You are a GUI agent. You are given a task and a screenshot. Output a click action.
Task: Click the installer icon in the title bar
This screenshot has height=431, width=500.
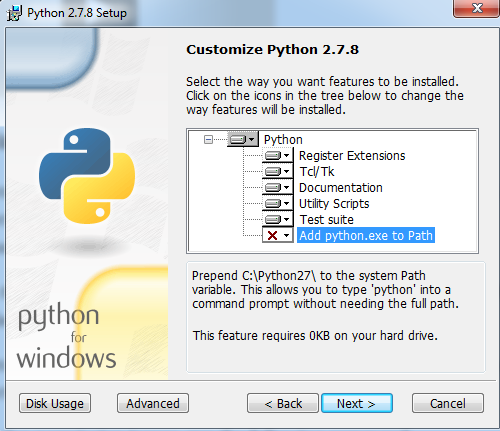(x=14, y=13)
